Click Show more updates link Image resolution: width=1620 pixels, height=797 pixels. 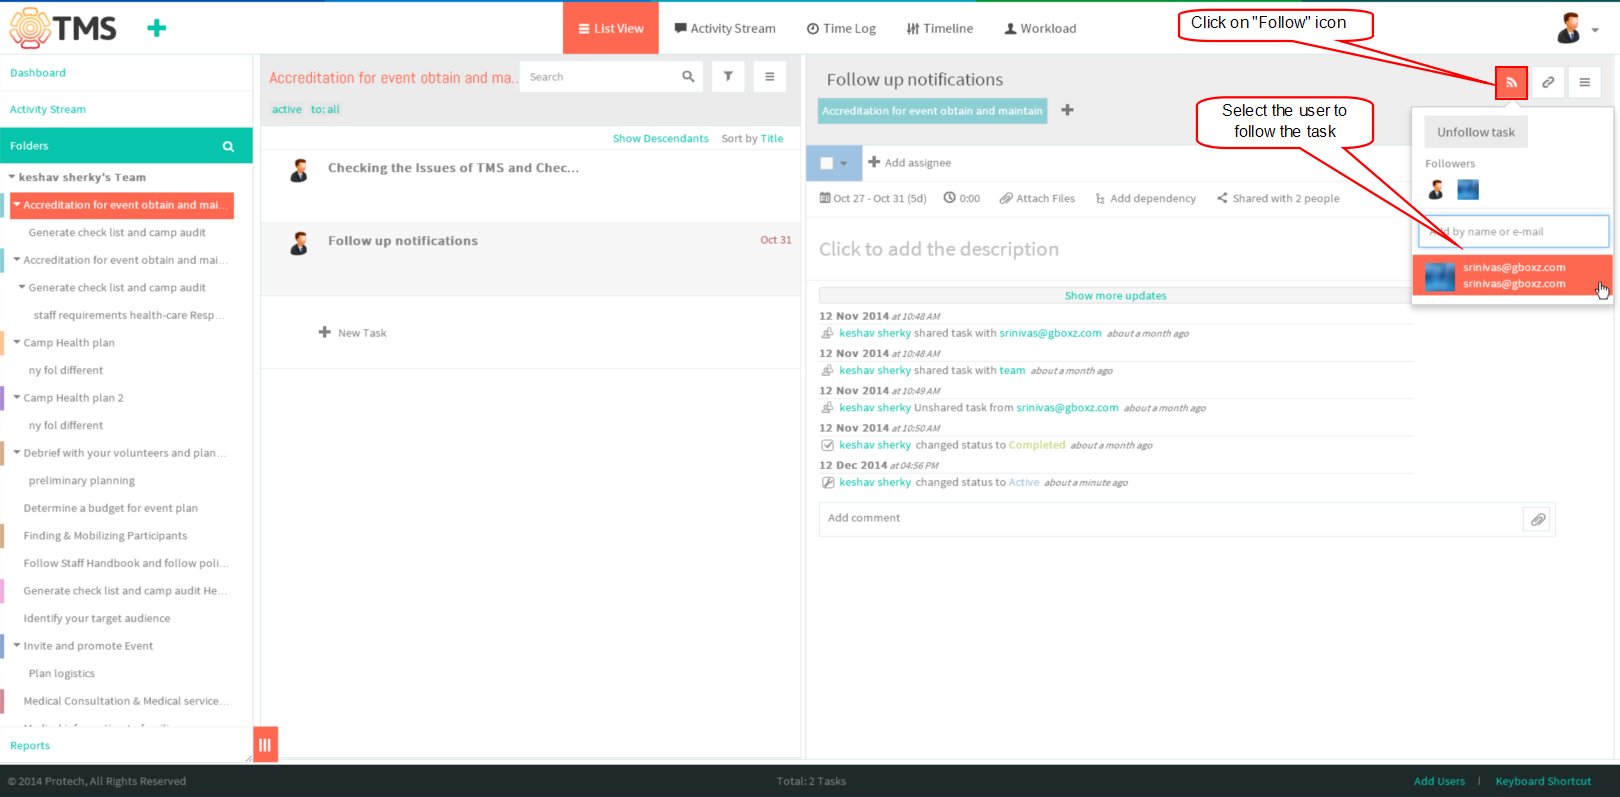pyautogui.click(x=1115, y=296)
